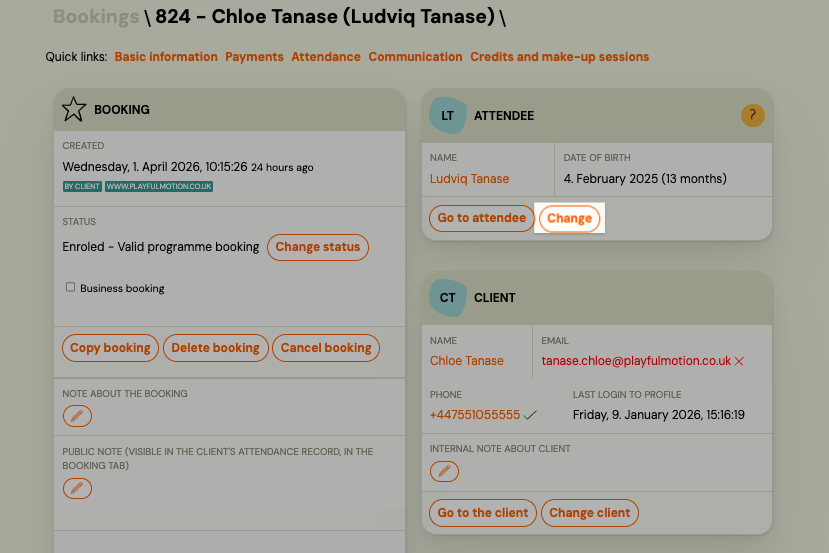This screenshot has height=553, width=829.
Task: Go to Payments quick link
Action: tap(254, 57)
